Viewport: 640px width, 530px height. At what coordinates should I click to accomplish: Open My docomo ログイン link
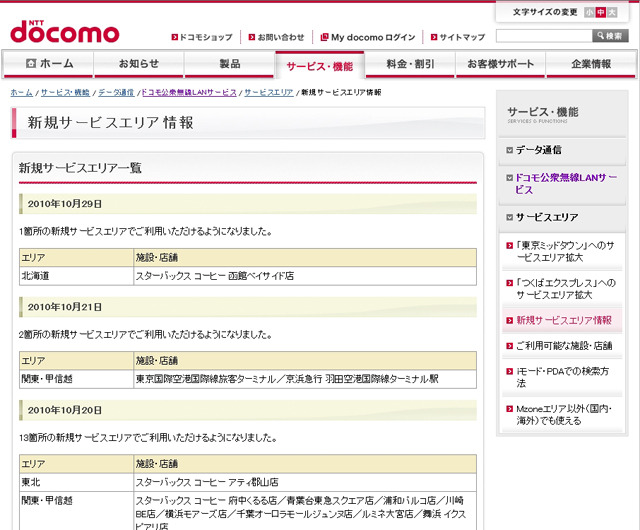tap(373, 37)
